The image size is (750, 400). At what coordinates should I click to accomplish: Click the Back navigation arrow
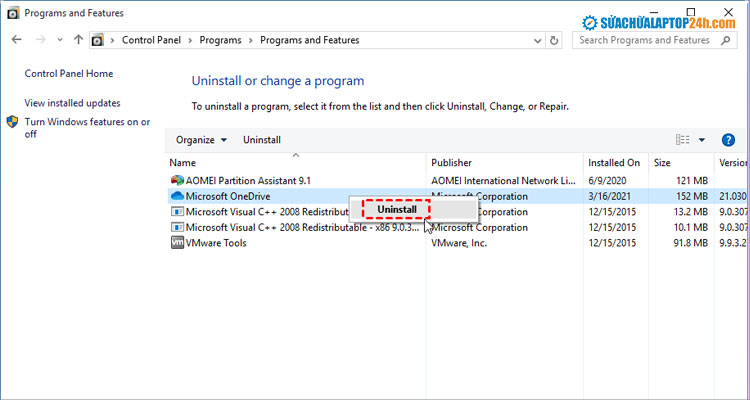point(17,40)
